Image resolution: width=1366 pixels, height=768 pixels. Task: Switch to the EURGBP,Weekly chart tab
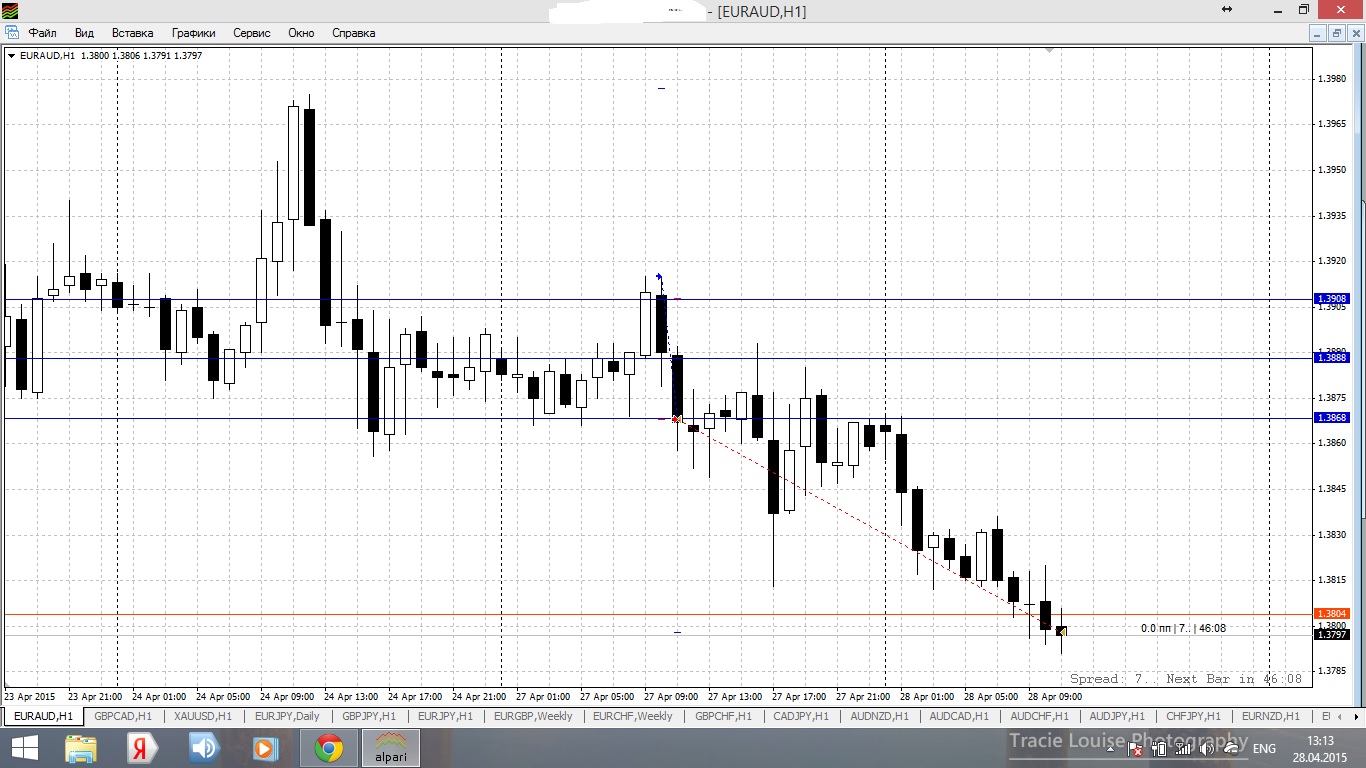533,716
